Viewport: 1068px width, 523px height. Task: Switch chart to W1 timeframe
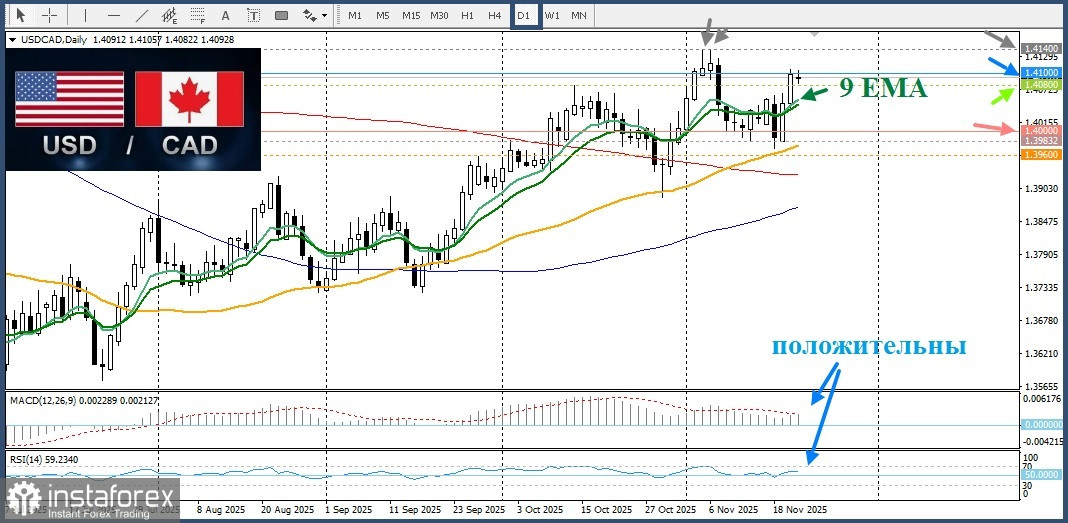coord(552,15)
